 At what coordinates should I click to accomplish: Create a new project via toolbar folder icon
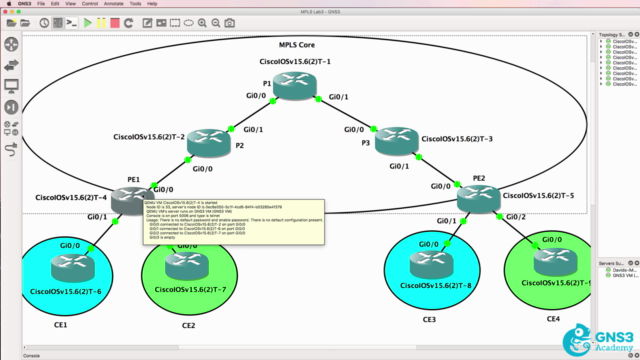point(11,23)
